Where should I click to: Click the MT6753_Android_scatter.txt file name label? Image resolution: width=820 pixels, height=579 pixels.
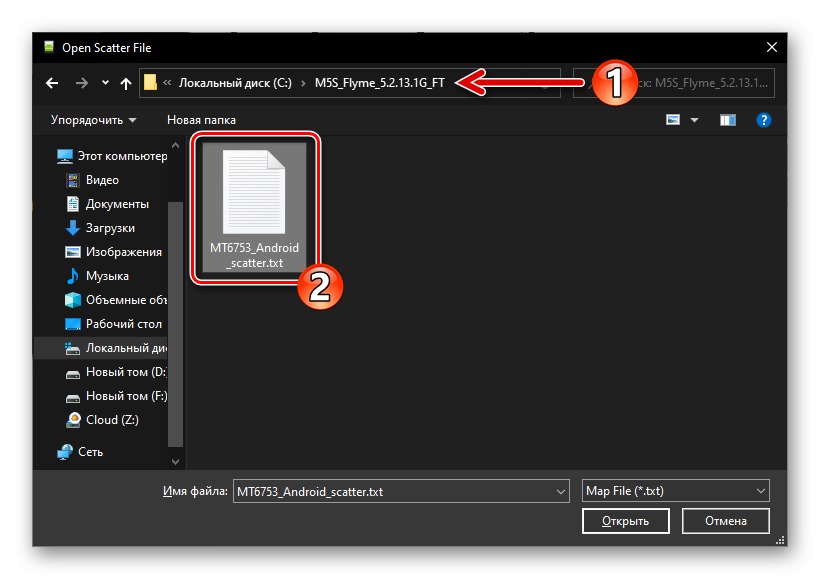(x=254, y=255)
